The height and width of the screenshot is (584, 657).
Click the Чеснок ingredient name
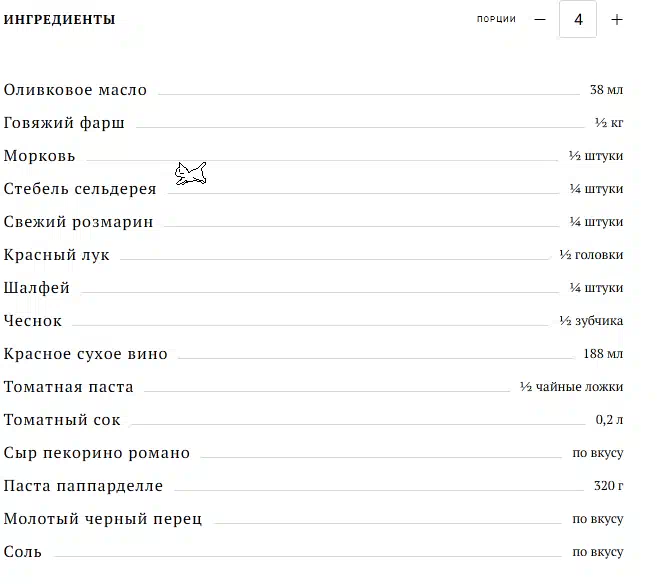[33, 321]
